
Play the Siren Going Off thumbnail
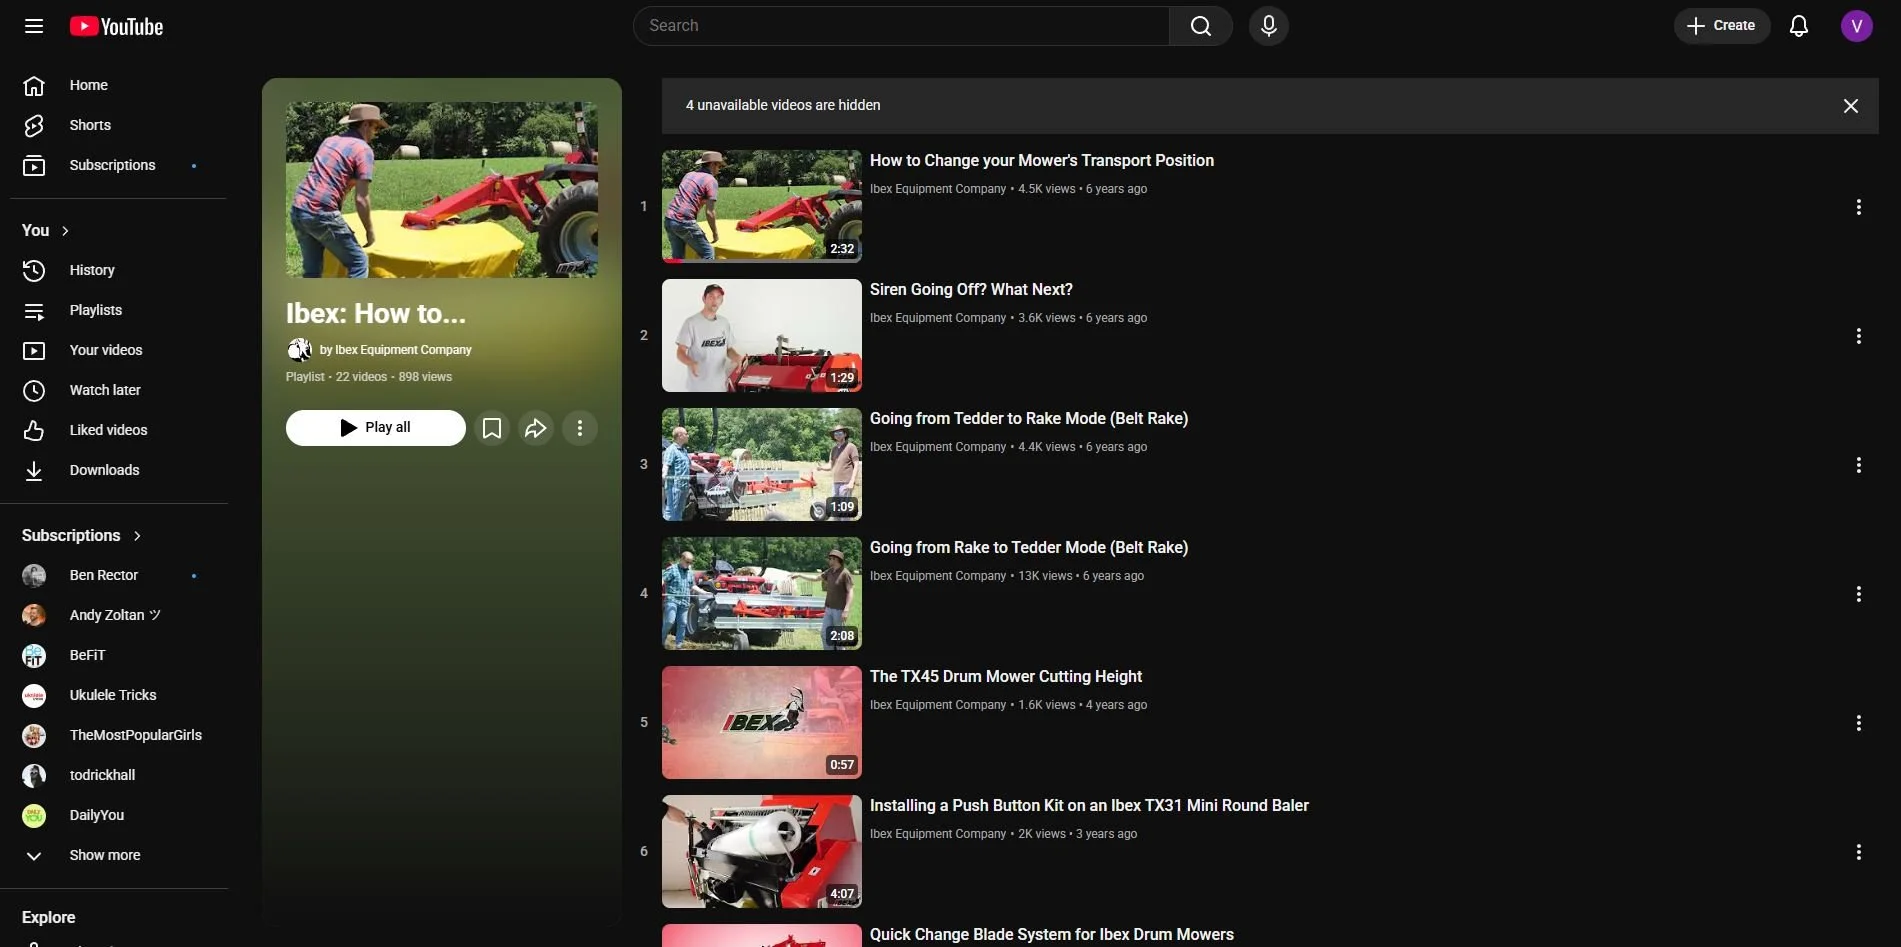click(x=762, y=335)
